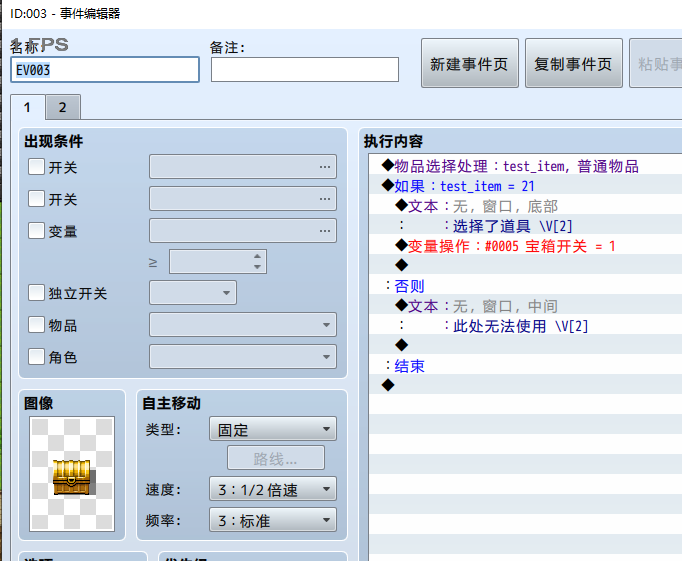Check the 角色 condition checkbox
682x561 pixels.
(36, 357)
